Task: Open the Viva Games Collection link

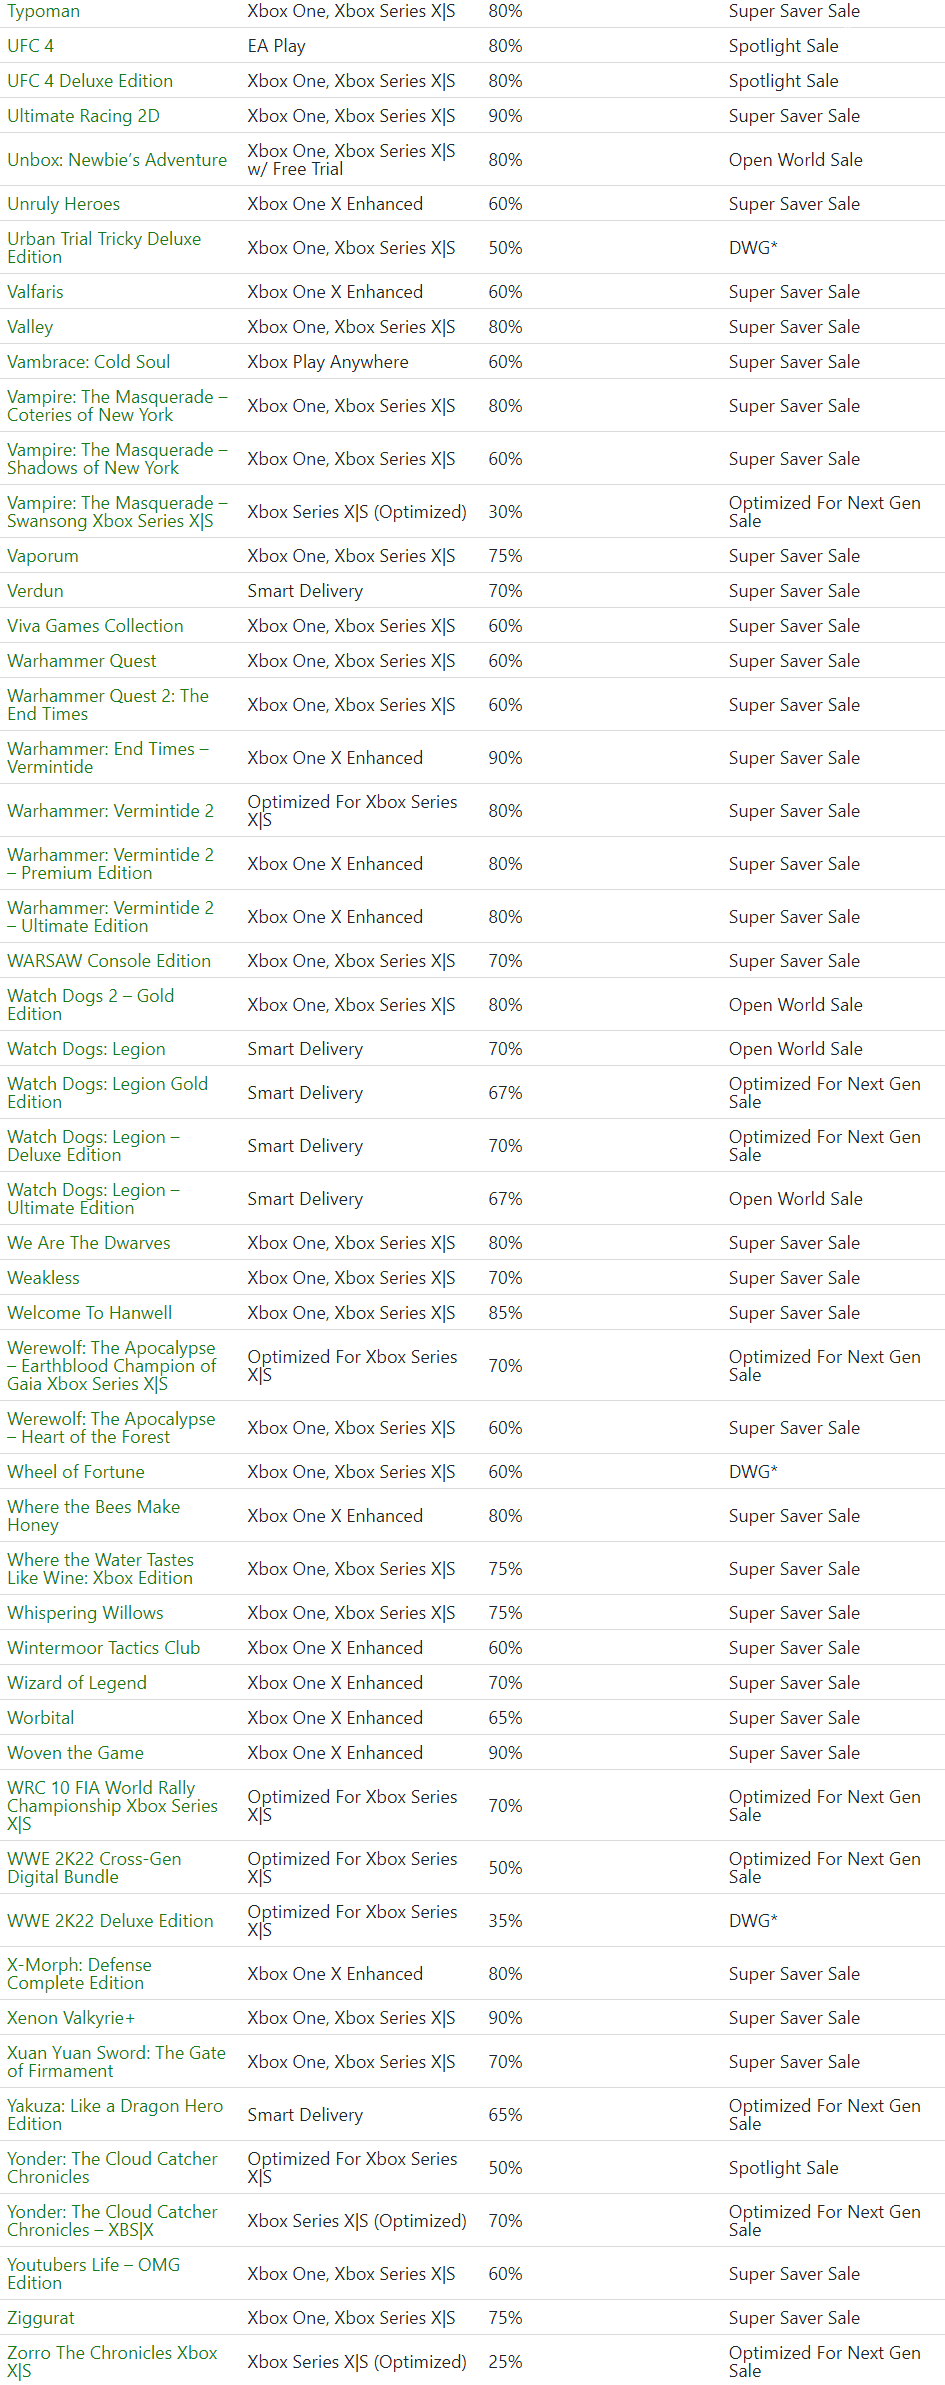Action: coord(95,626)
